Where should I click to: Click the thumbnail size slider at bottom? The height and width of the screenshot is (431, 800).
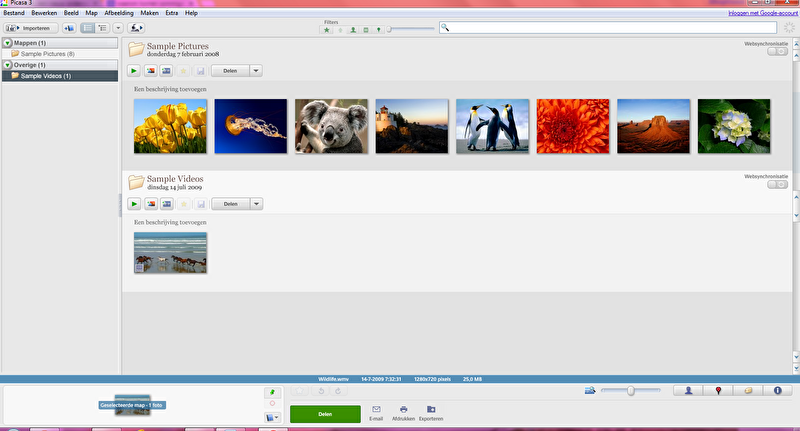630,390
